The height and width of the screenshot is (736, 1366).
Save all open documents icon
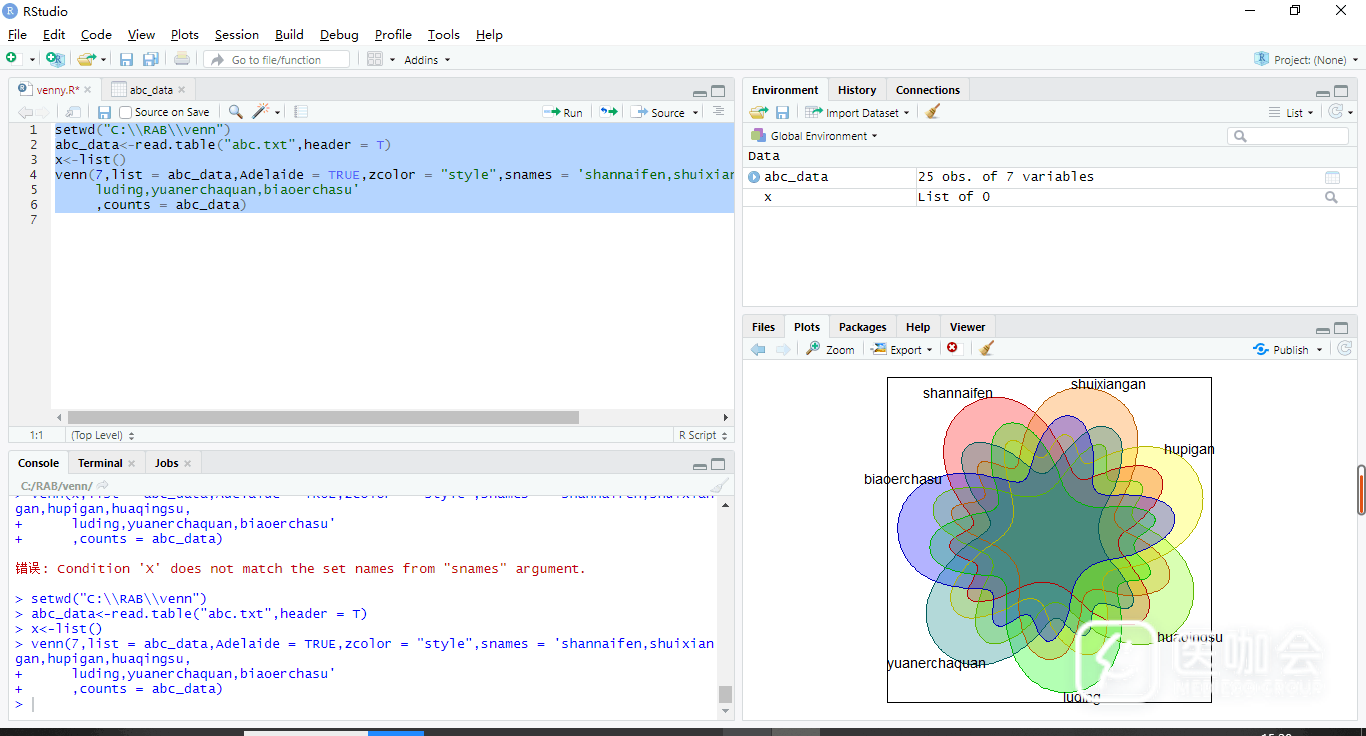coord(151,60)
